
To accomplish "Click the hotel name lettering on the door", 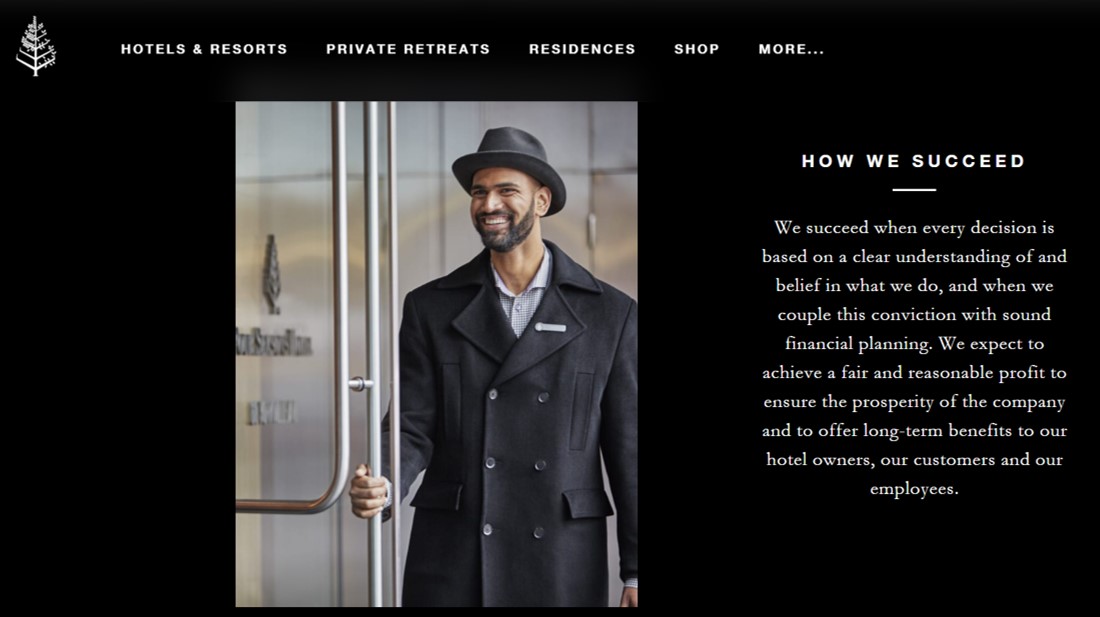I will (274, 342).
